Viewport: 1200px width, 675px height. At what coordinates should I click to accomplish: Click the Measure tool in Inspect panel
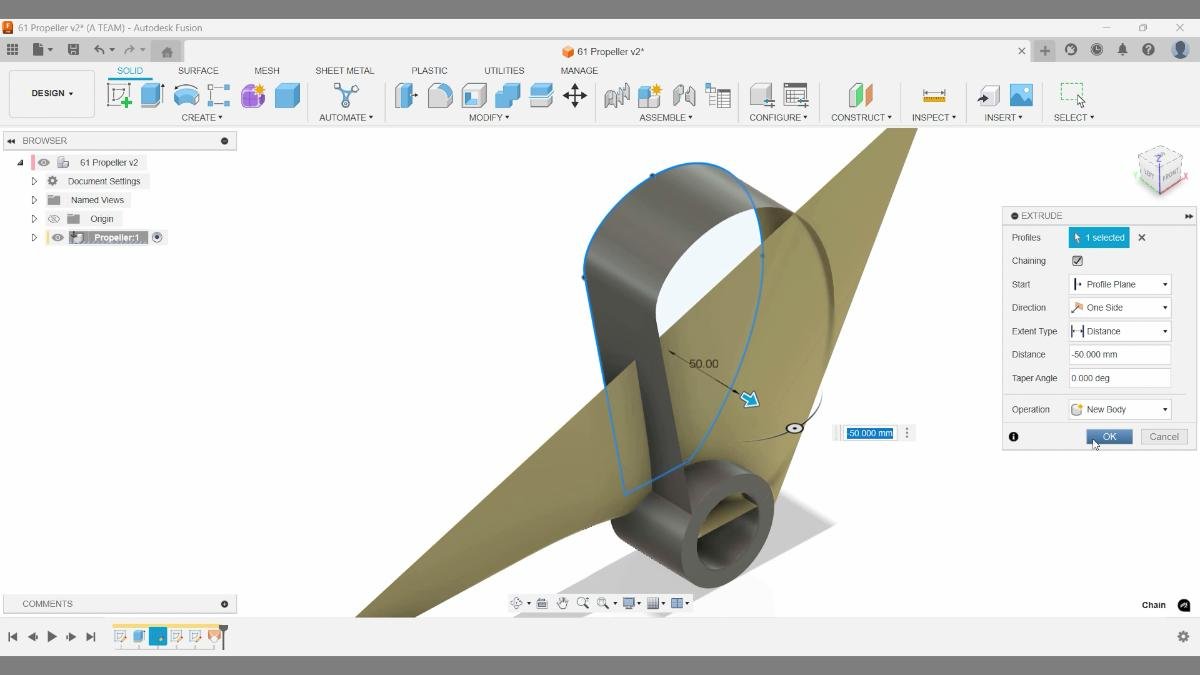click(x=932, y=95)
